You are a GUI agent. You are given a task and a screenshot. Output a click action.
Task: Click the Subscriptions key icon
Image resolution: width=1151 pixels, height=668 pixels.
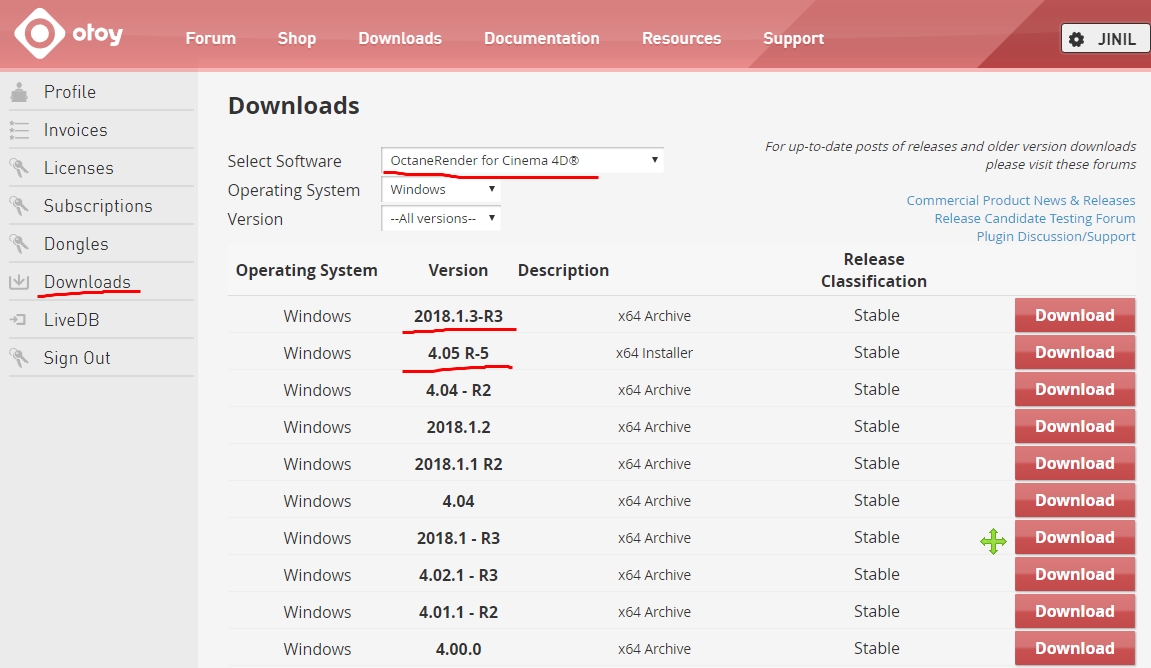pyautogui.click(x=19, y=206)
